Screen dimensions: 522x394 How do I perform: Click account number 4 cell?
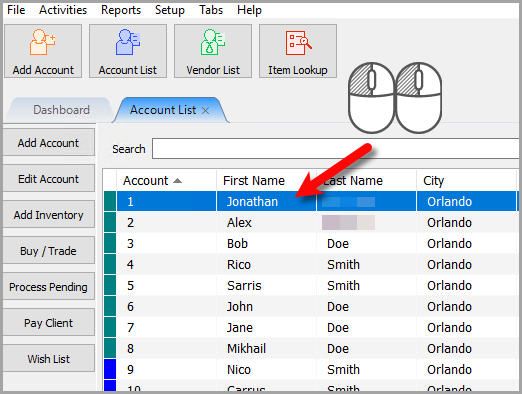166,264
